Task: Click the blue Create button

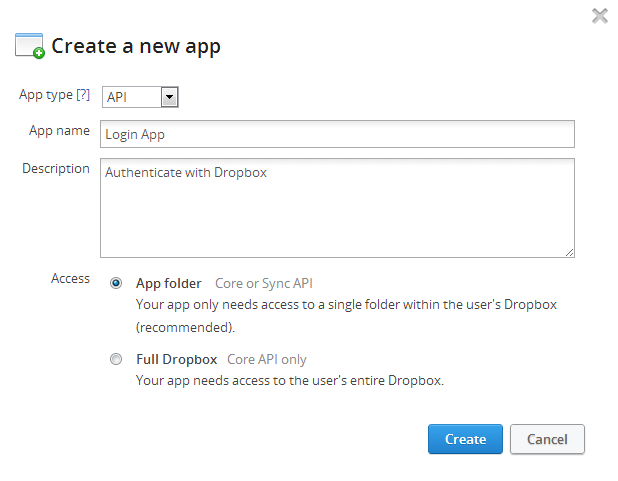Action: coord(465,439)
